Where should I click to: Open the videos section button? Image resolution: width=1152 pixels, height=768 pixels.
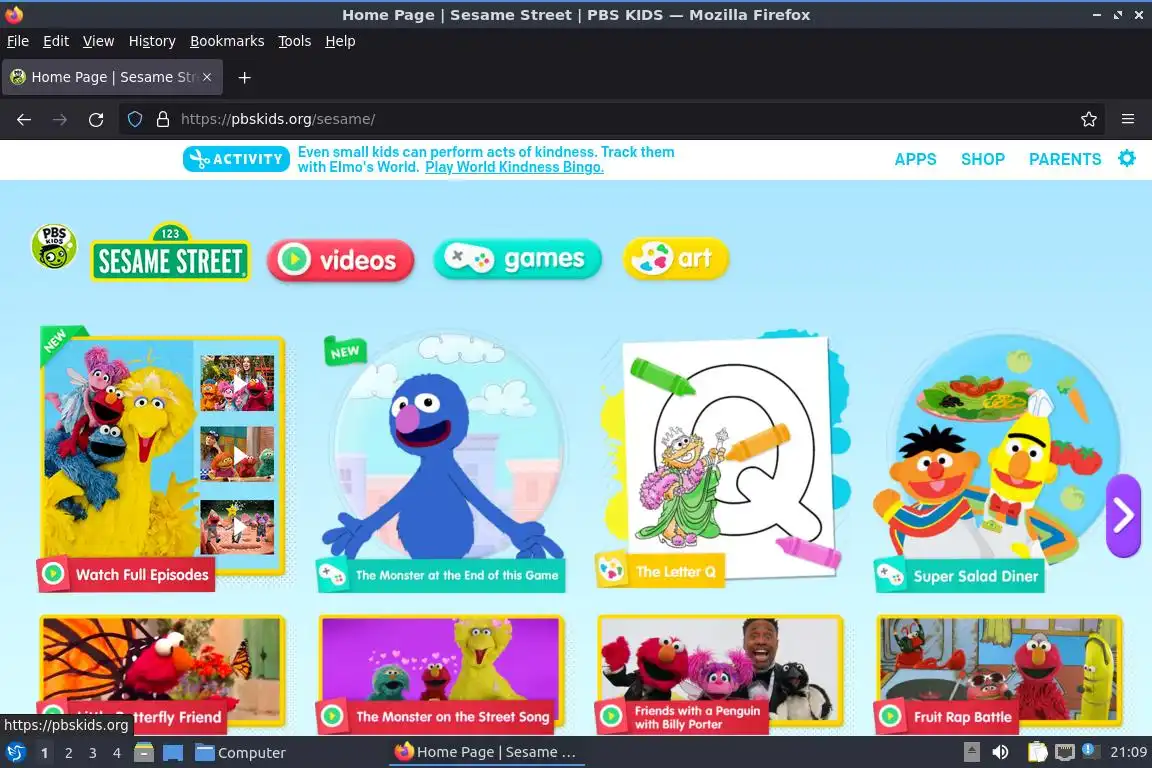coord(341,260)
